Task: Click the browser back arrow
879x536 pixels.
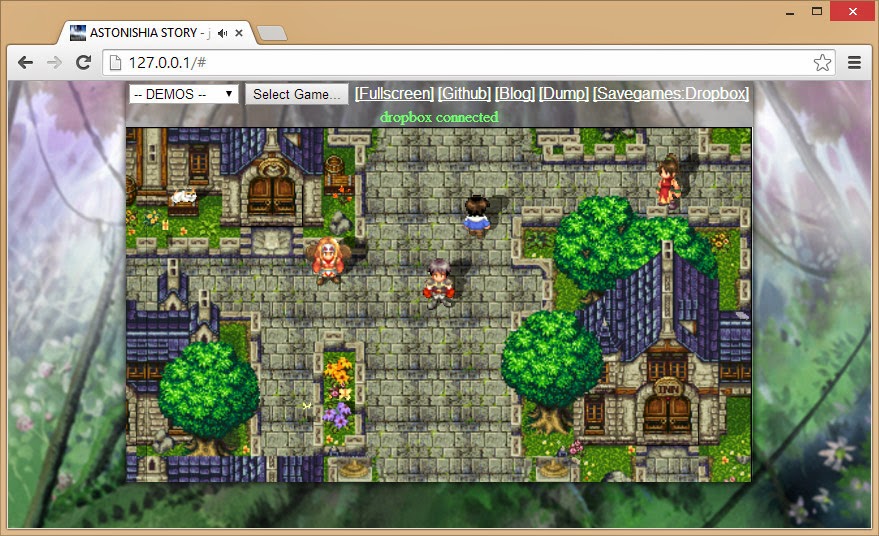Action: (26, 62)
